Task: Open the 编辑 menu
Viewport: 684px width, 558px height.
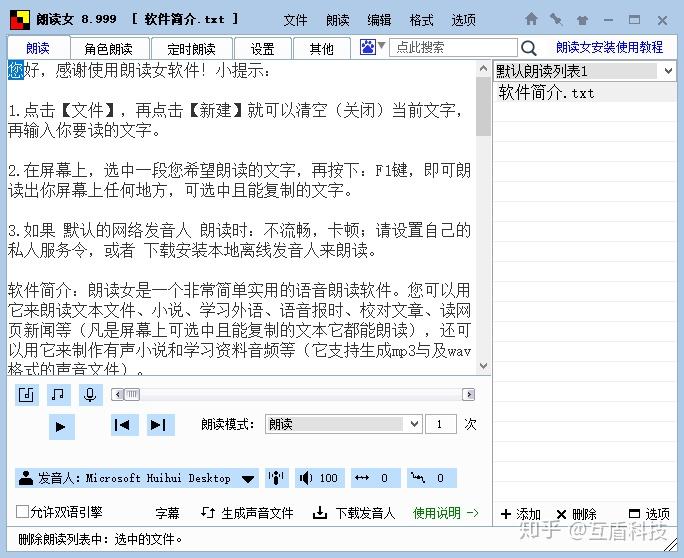Action: (x=379, y=20)
